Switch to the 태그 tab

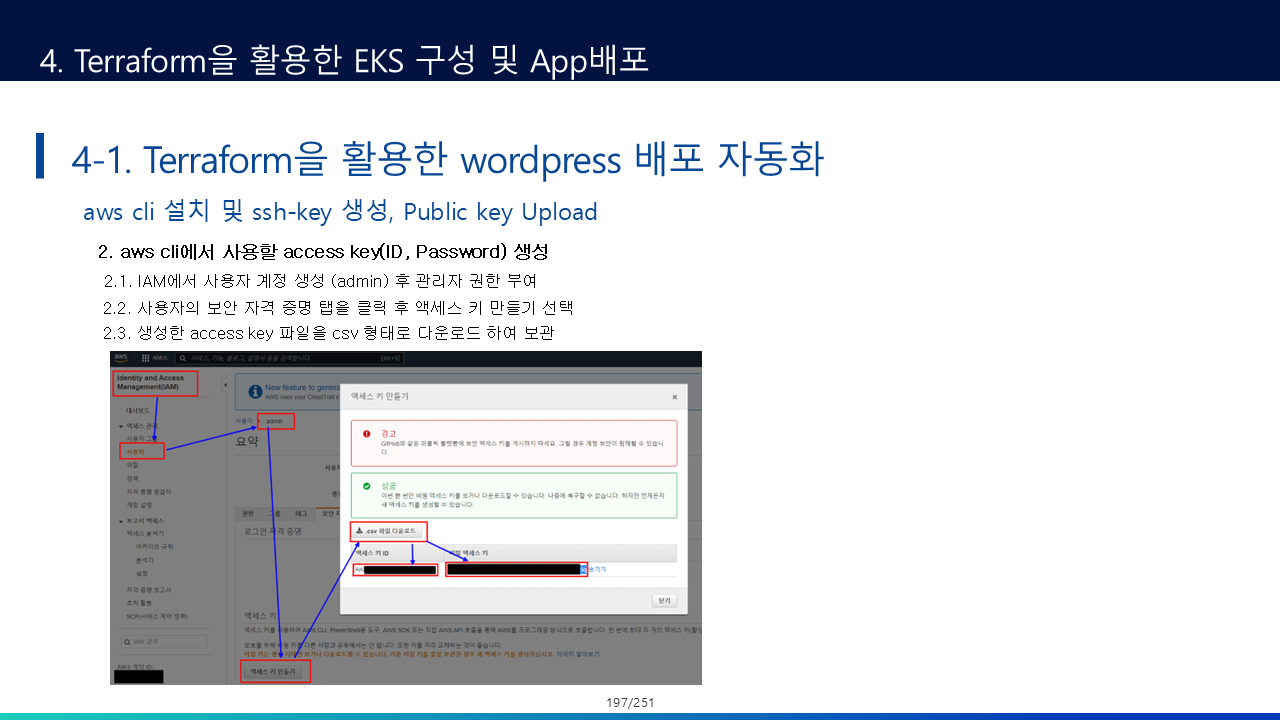click(303, 513)
